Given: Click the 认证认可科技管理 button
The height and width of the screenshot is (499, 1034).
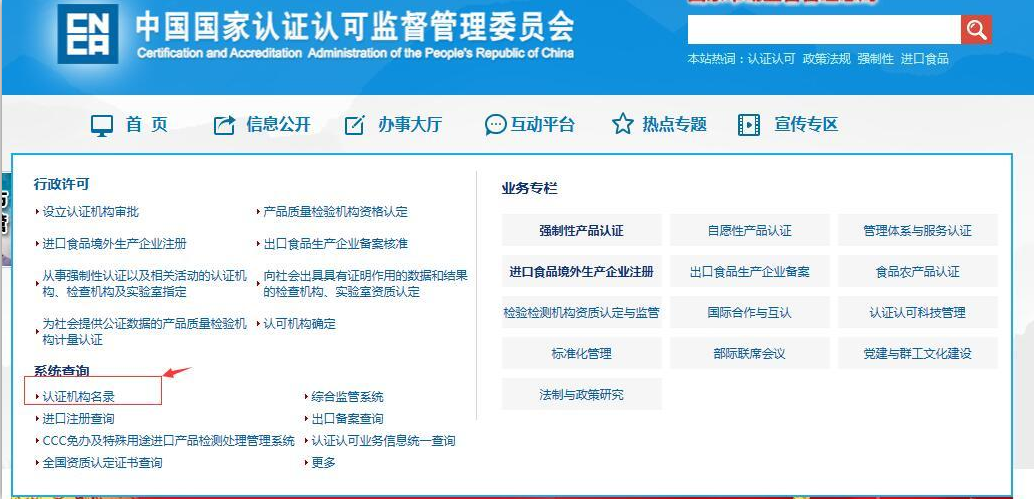Looking at the screenshot, I should (918, 312).
